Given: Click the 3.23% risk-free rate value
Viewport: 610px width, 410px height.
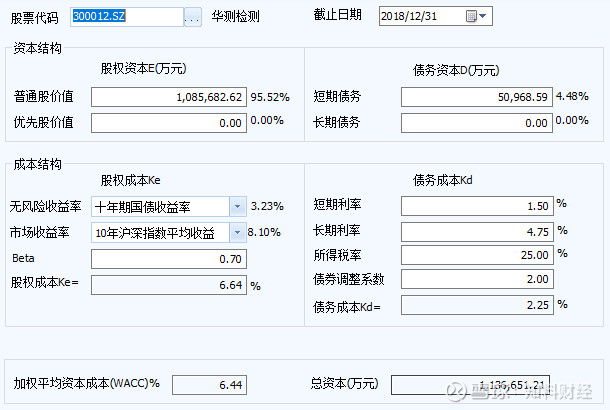Looking at the screenshot, I should pos(267,206).
